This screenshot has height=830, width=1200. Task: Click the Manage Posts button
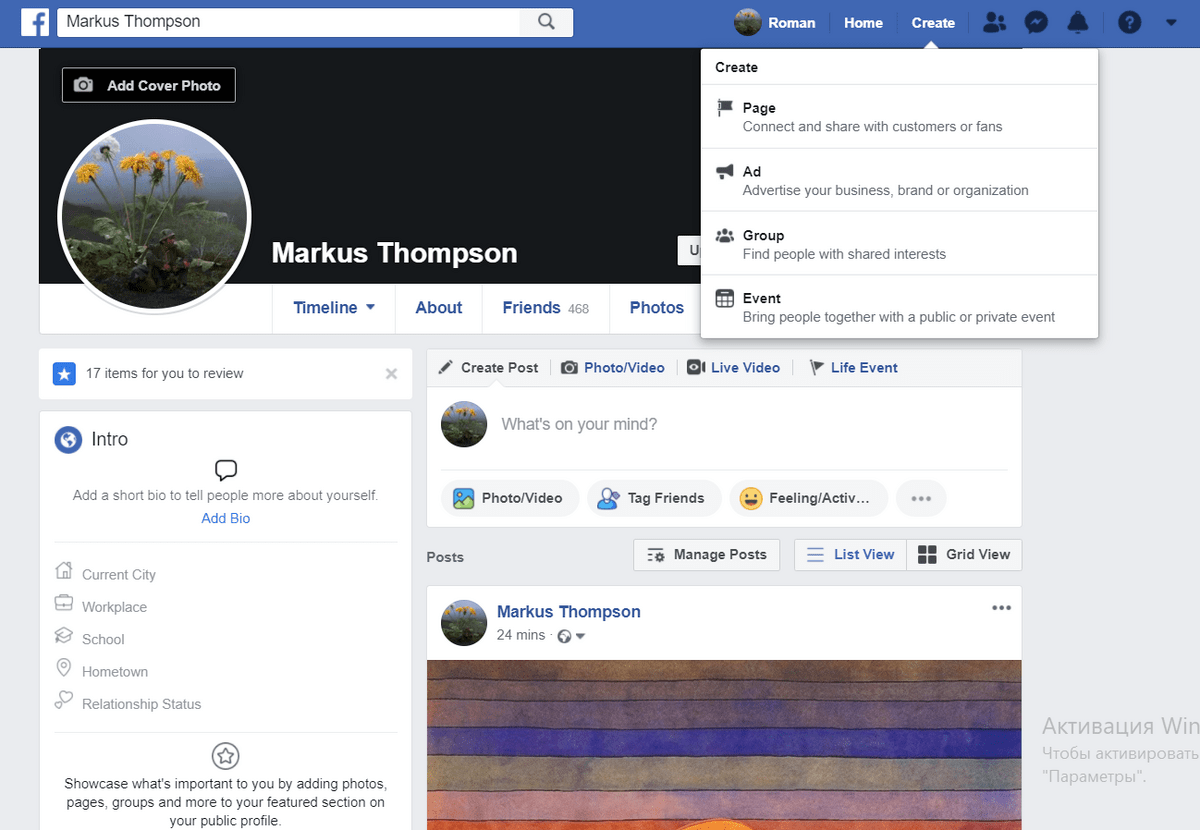706,555
